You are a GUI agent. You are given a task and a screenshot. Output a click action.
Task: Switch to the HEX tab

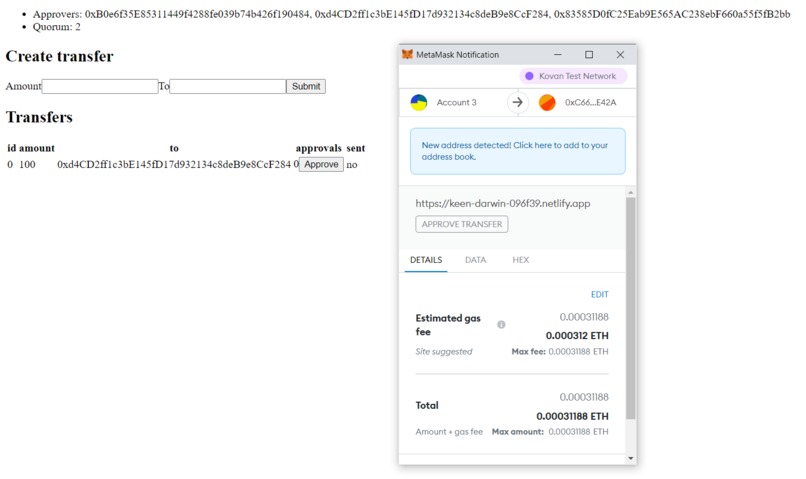520,260
